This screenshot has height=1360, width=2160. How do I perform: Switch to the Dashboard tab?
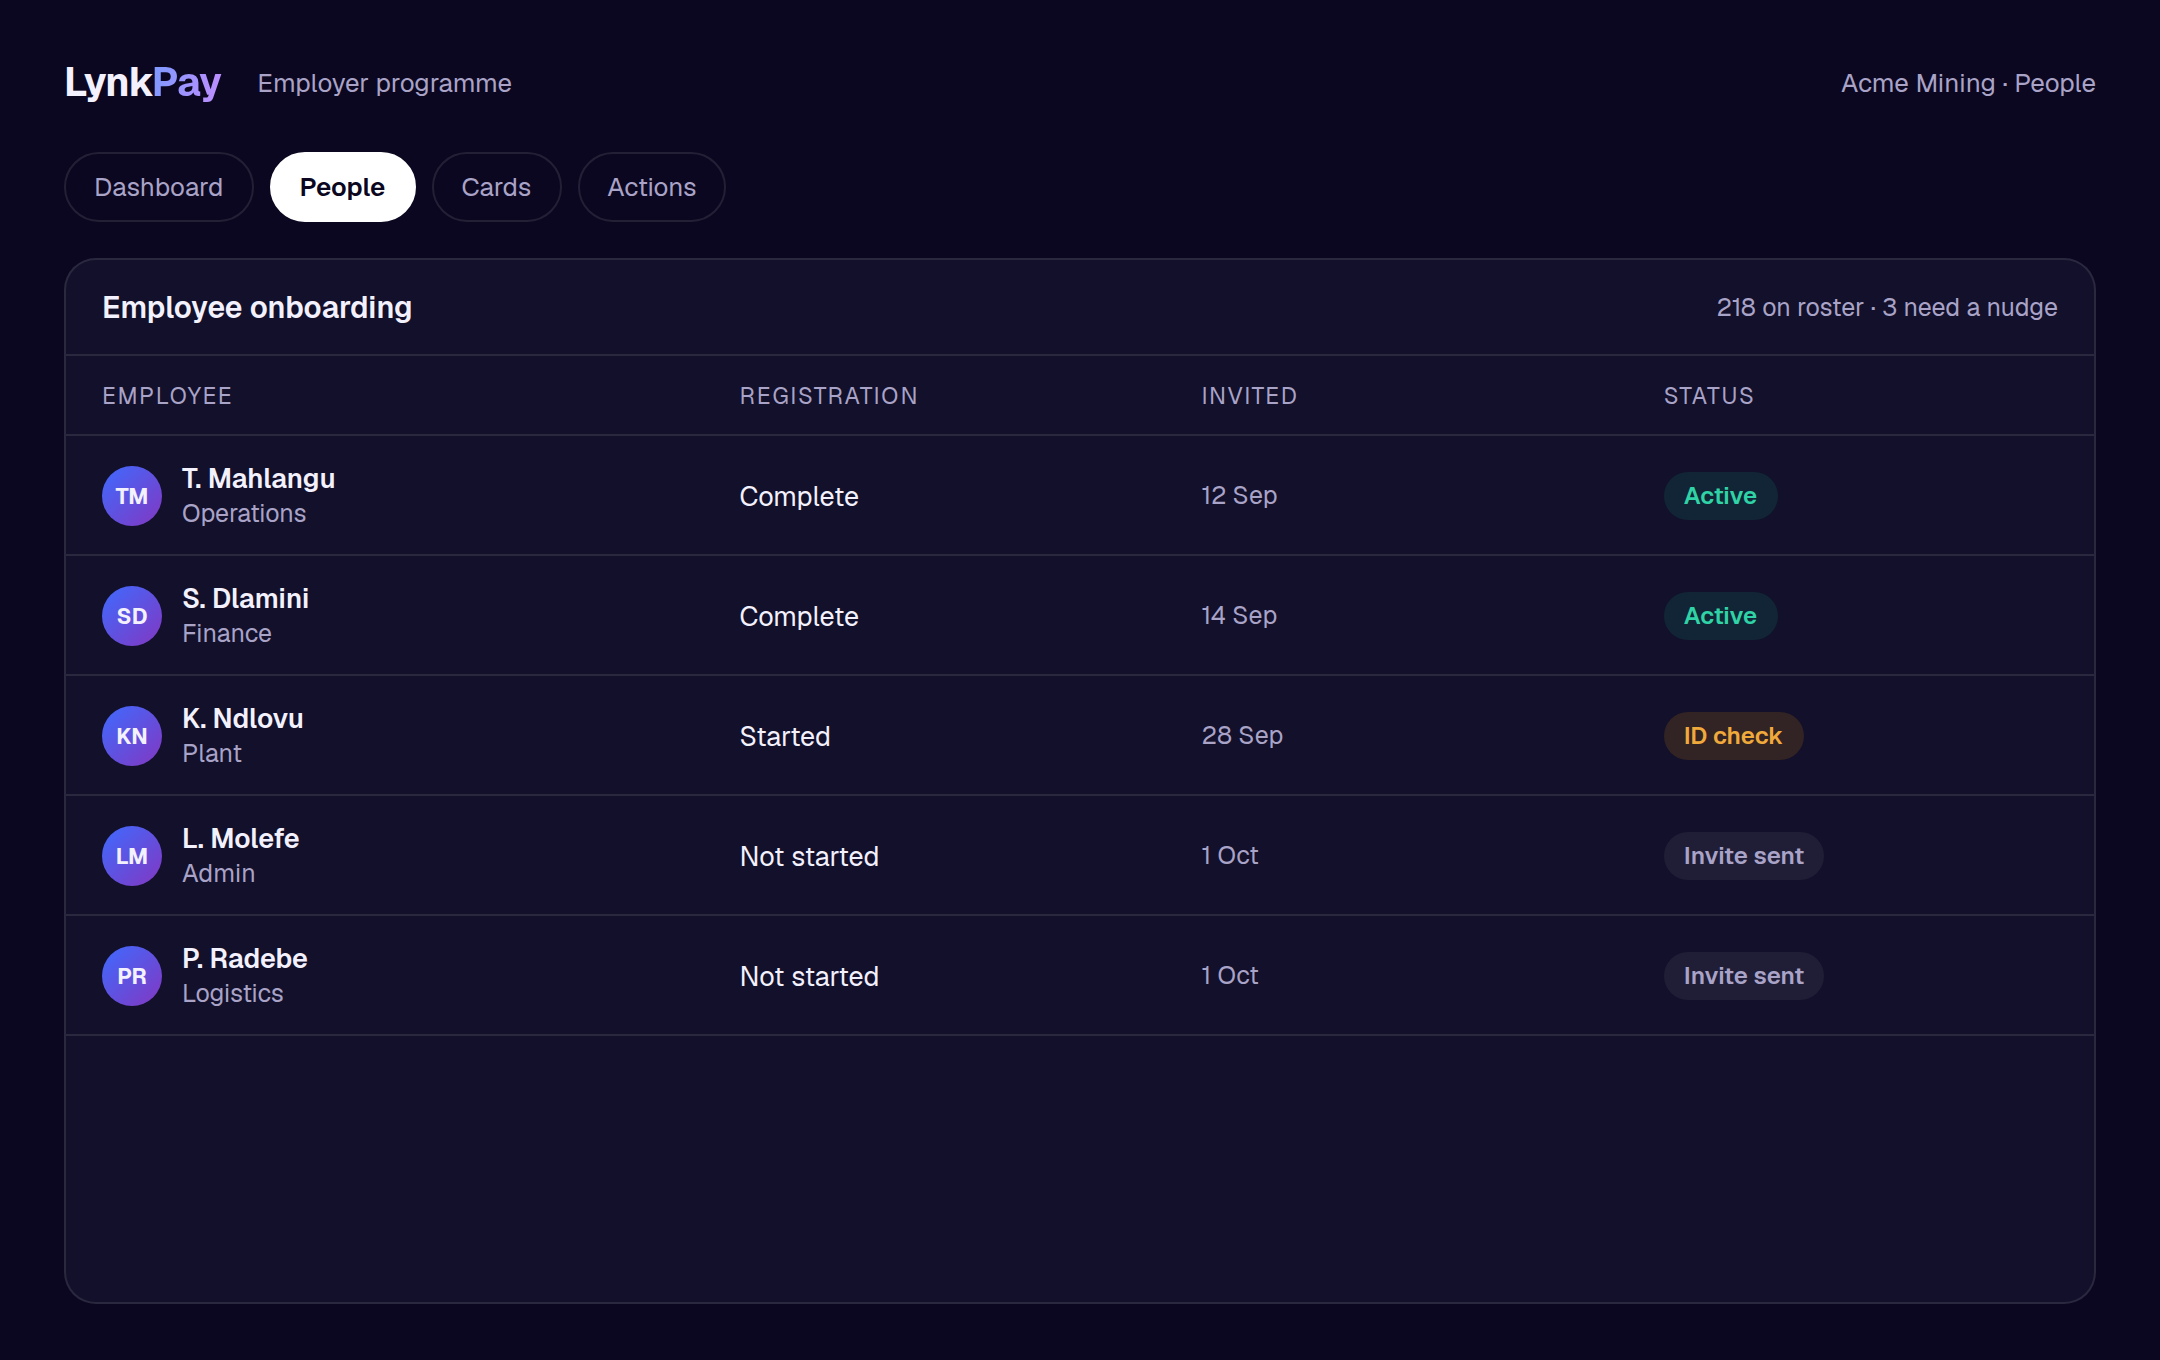(x=159, y=187)
